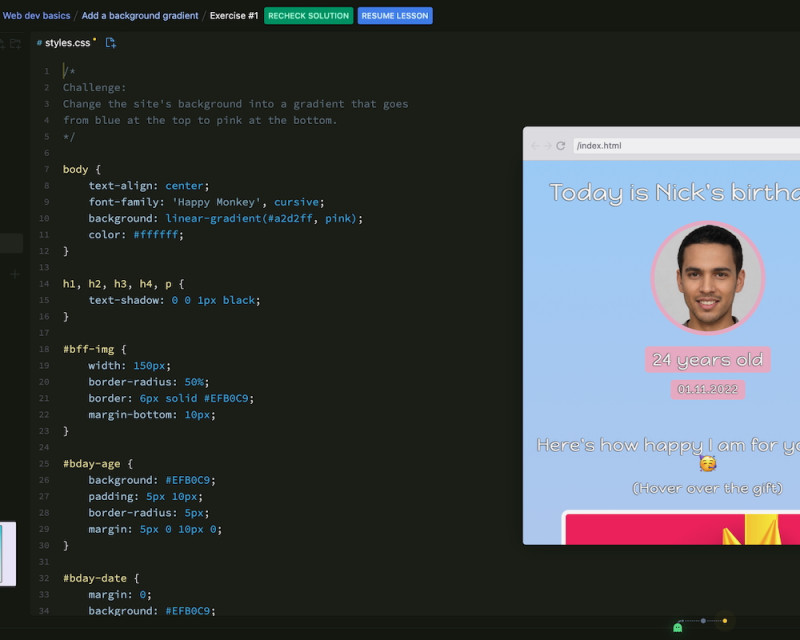The height and width of the screenshot is (640, 800).
Task: Click the round progress marker between the dotted tracks
Action: click(703, 621)
